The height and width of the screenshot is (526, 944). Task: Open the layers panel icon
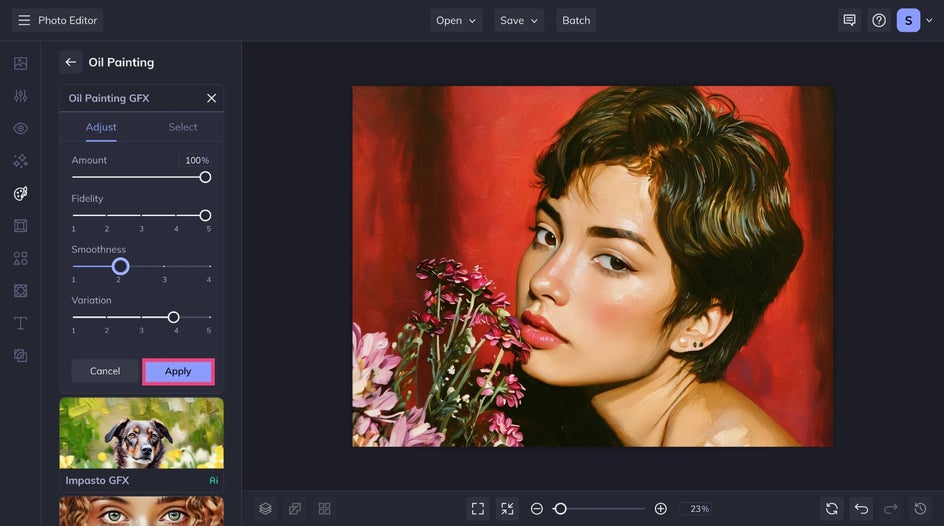(x=266, y=509)
